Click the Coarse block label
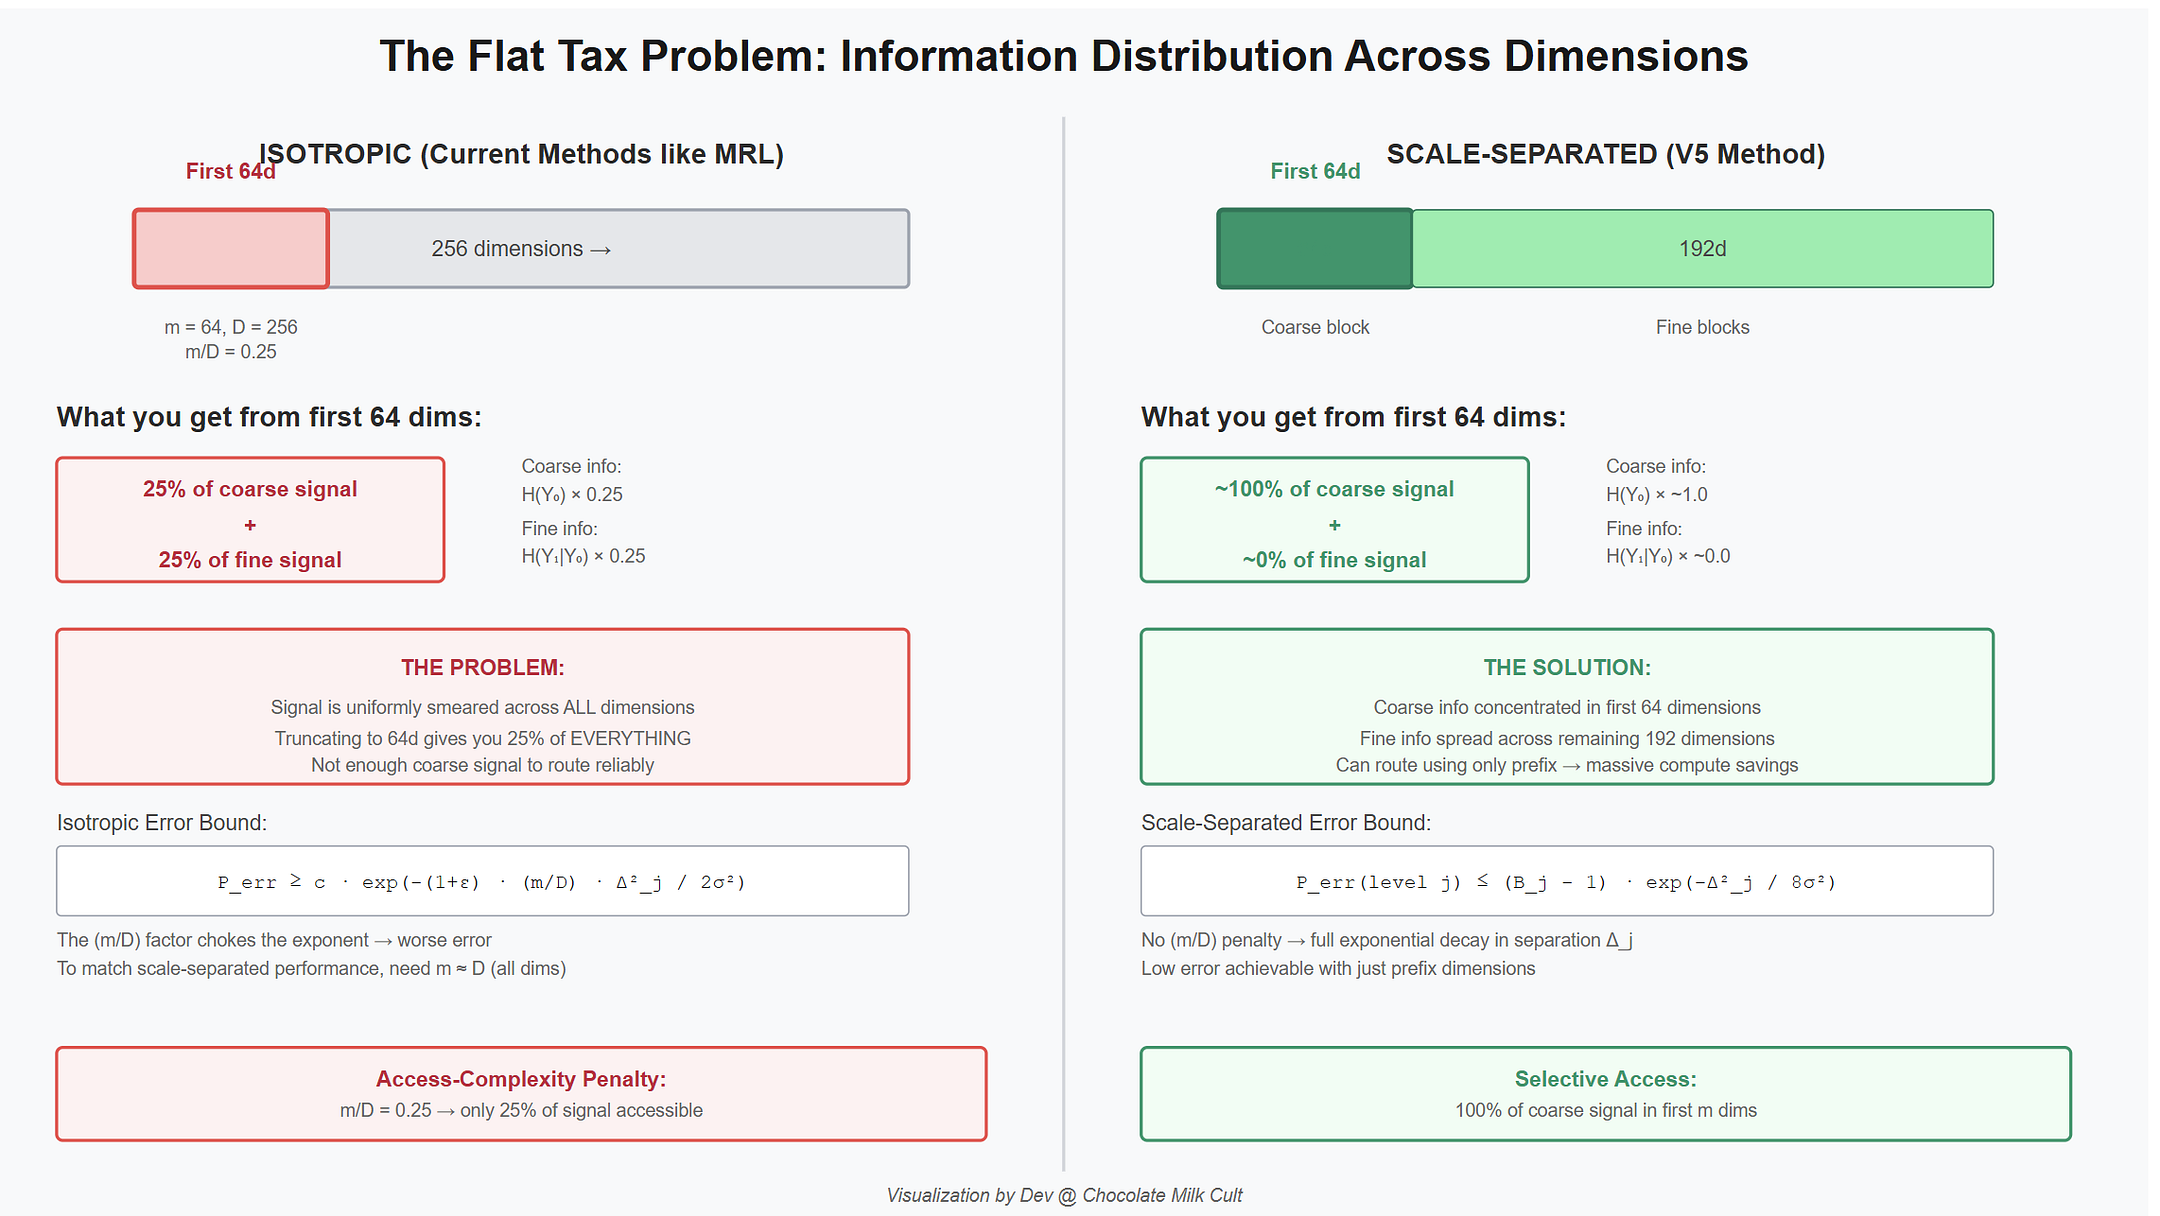 tap(1314, 327)
